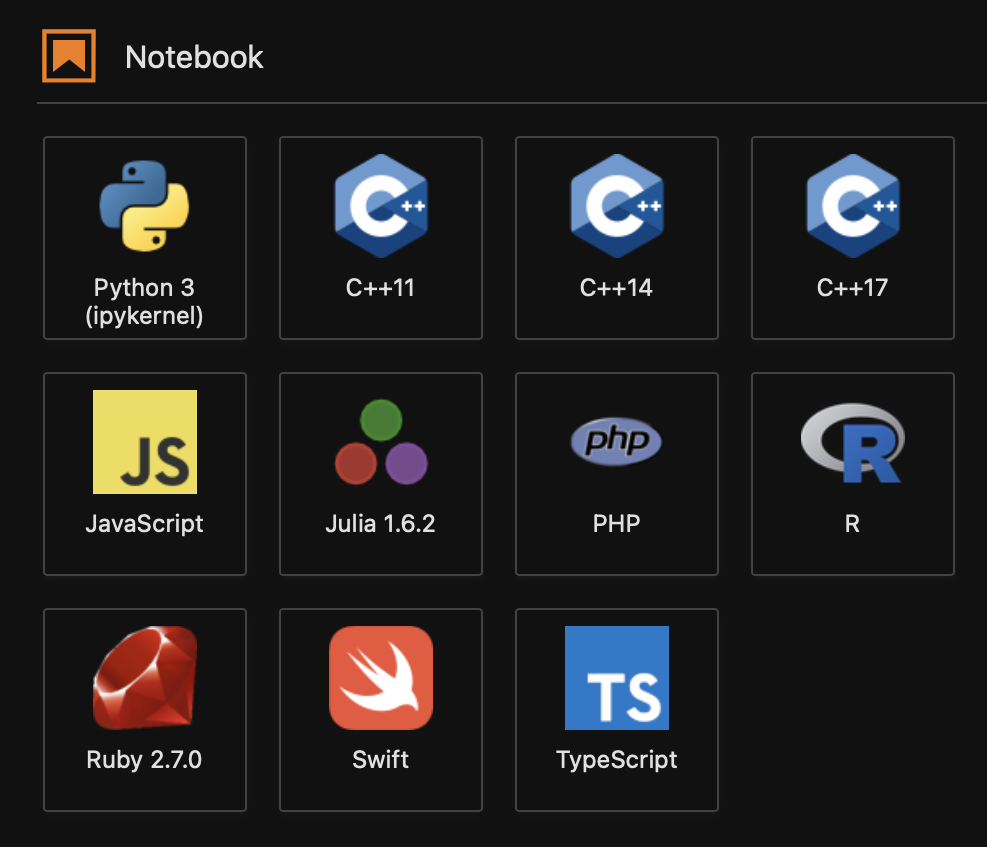Open a Swift notebook

[x=381, y=710]
